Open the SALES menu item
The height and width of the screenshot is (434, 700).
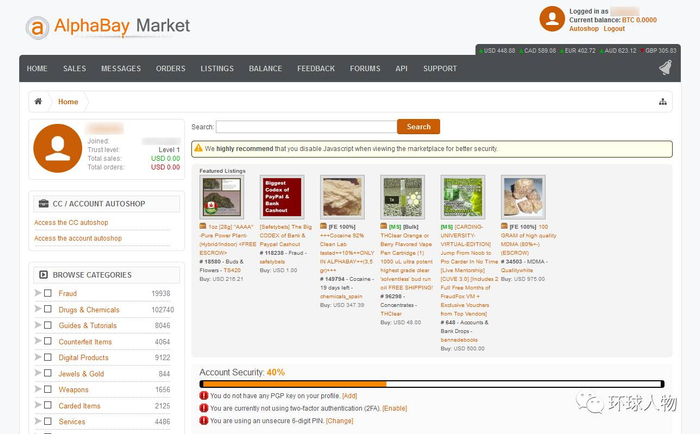click(x=75, y=68)
